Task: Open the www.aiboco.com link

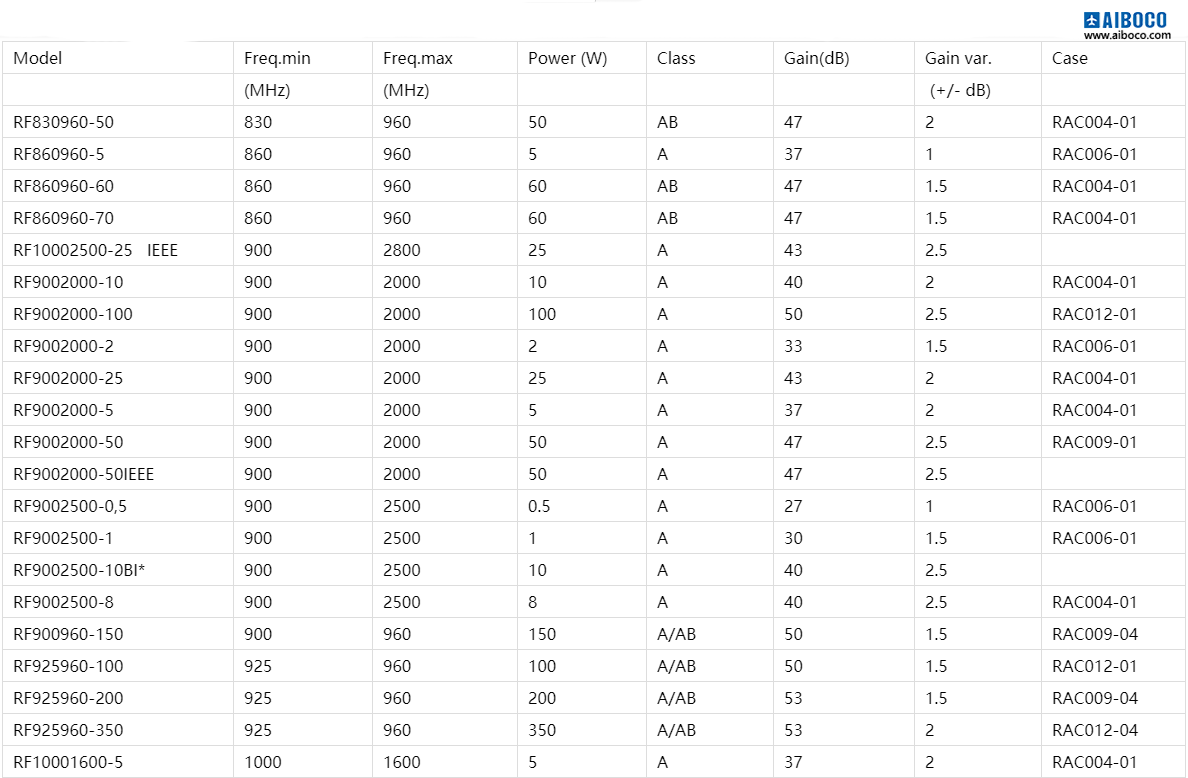Action: coord(1127,35)
